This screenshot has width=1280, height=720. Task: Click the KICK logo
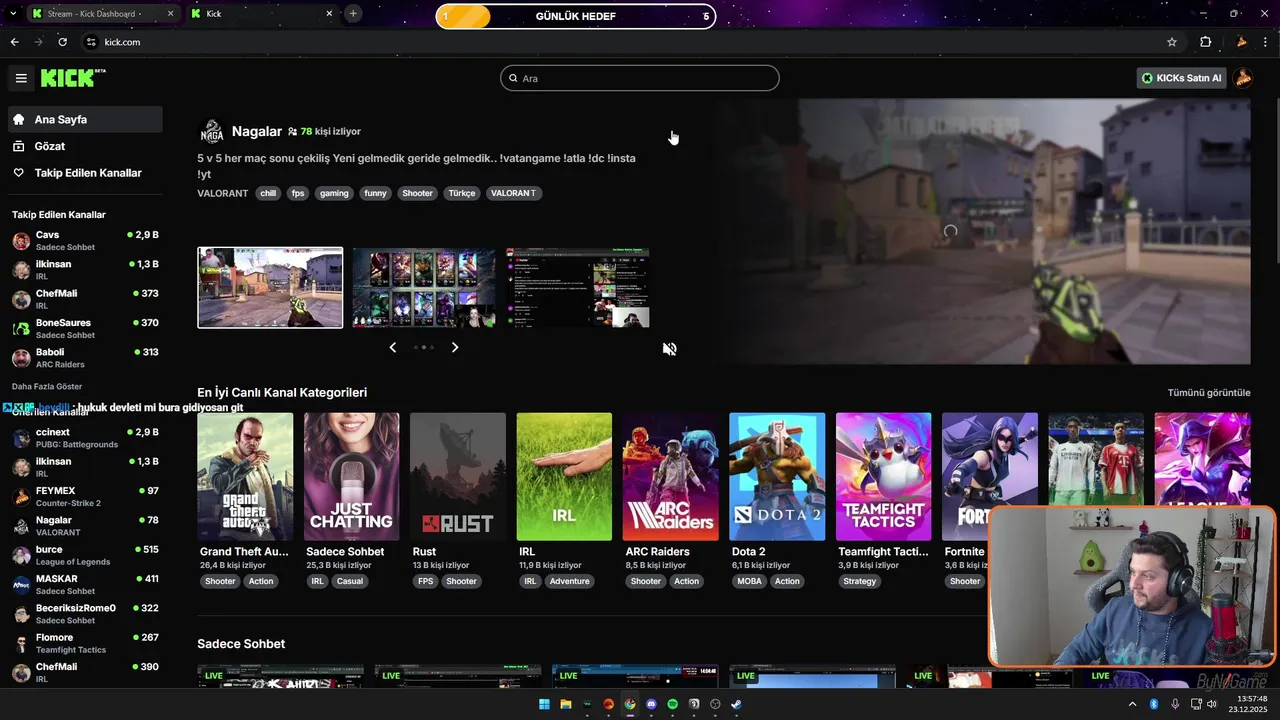(73, 78)
